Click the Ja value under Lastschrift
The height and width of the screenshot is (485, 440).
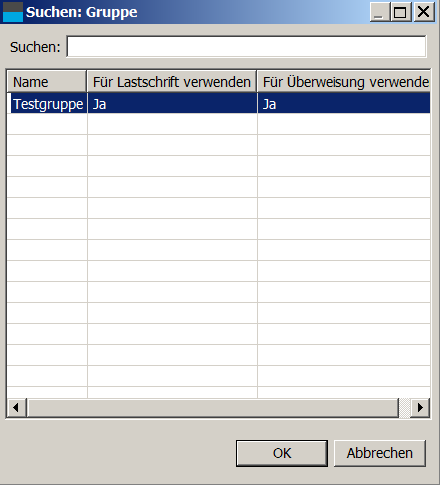pos(99,104)
